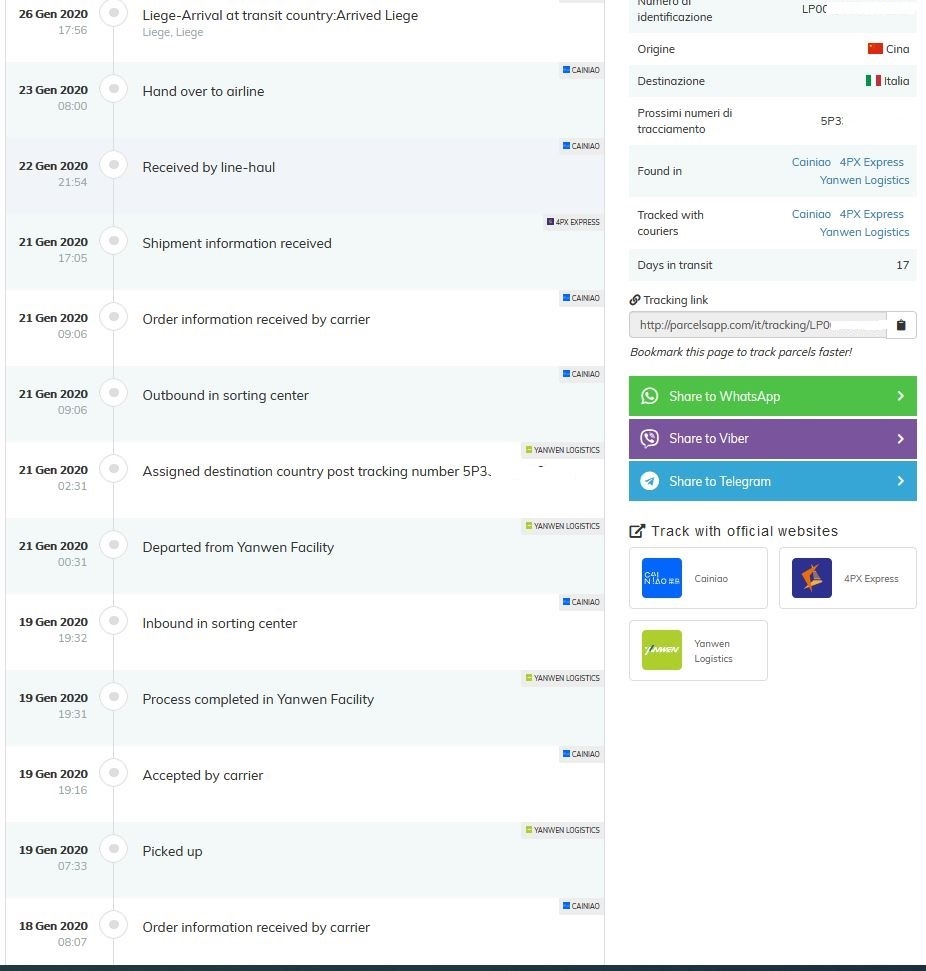Screen dimensions: 926x971
Task: Copy tracking link with clipboard icon
Action: point(901,325)
